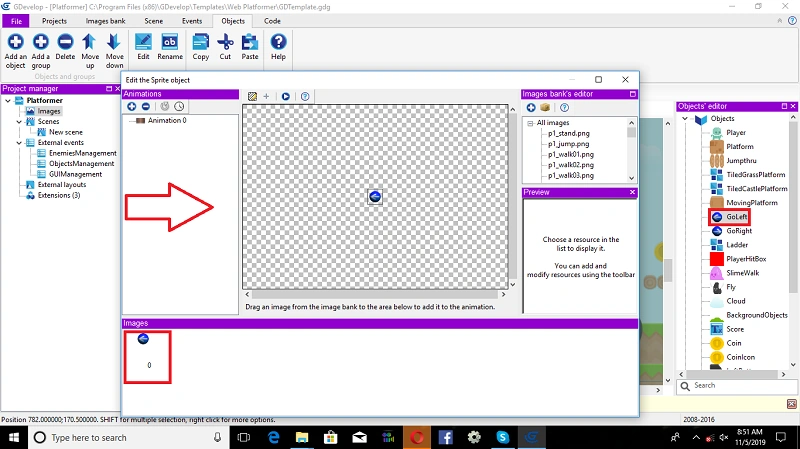Click the taskbar search box
Image resolution: width=800 pixels, height=449 pixels.
(128, 437)
